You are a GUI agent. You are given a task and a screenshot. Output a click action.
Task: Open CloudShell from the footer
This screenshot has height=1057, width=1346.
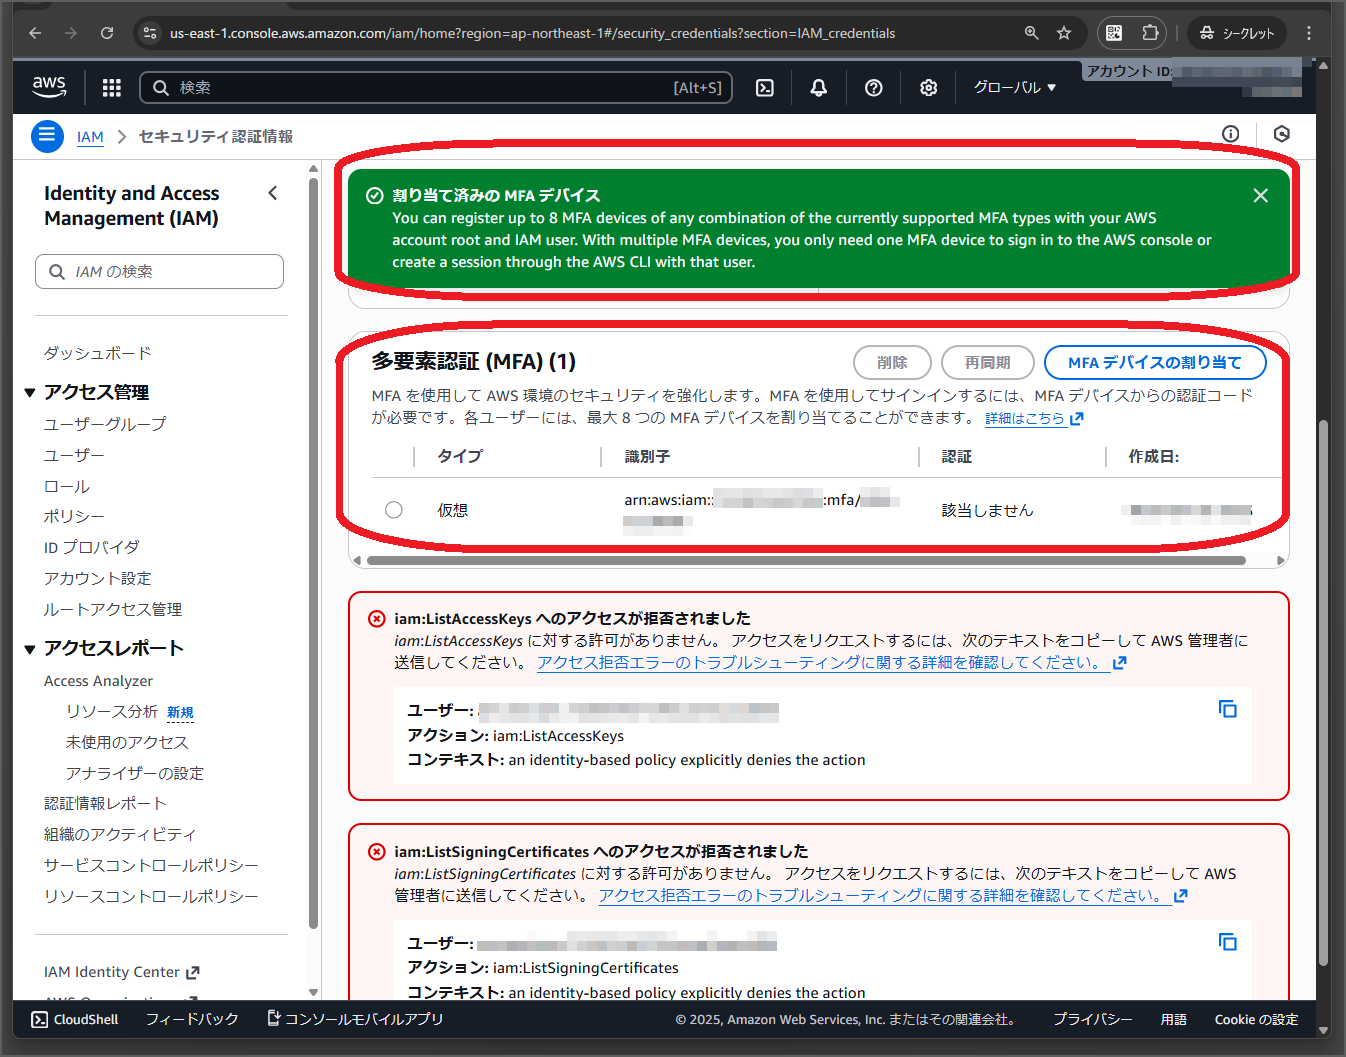point(75,1019)
